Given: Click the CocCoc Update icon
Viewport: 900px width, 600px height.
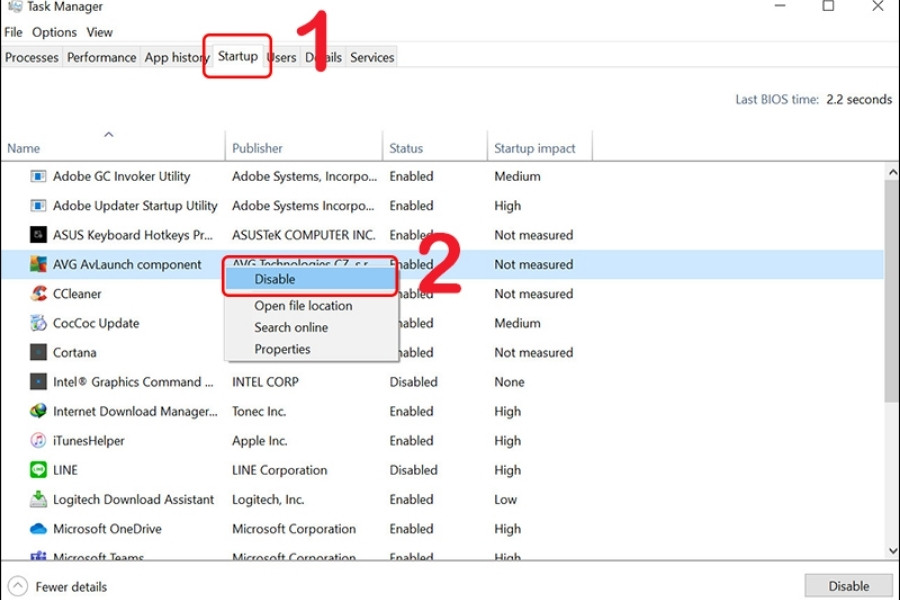Looking at the screenshot, I should [38, 323].
